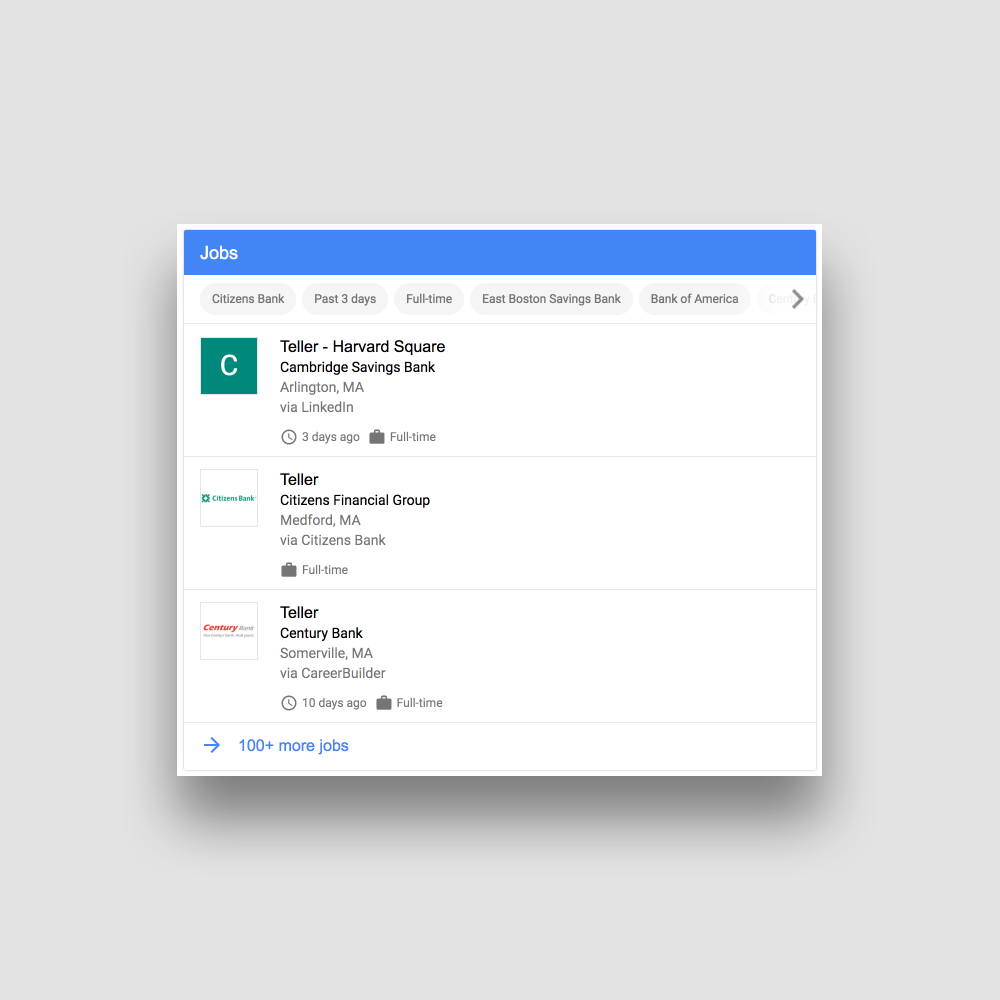Click the Citizens Bank logo thumbnail

[229, 498]
